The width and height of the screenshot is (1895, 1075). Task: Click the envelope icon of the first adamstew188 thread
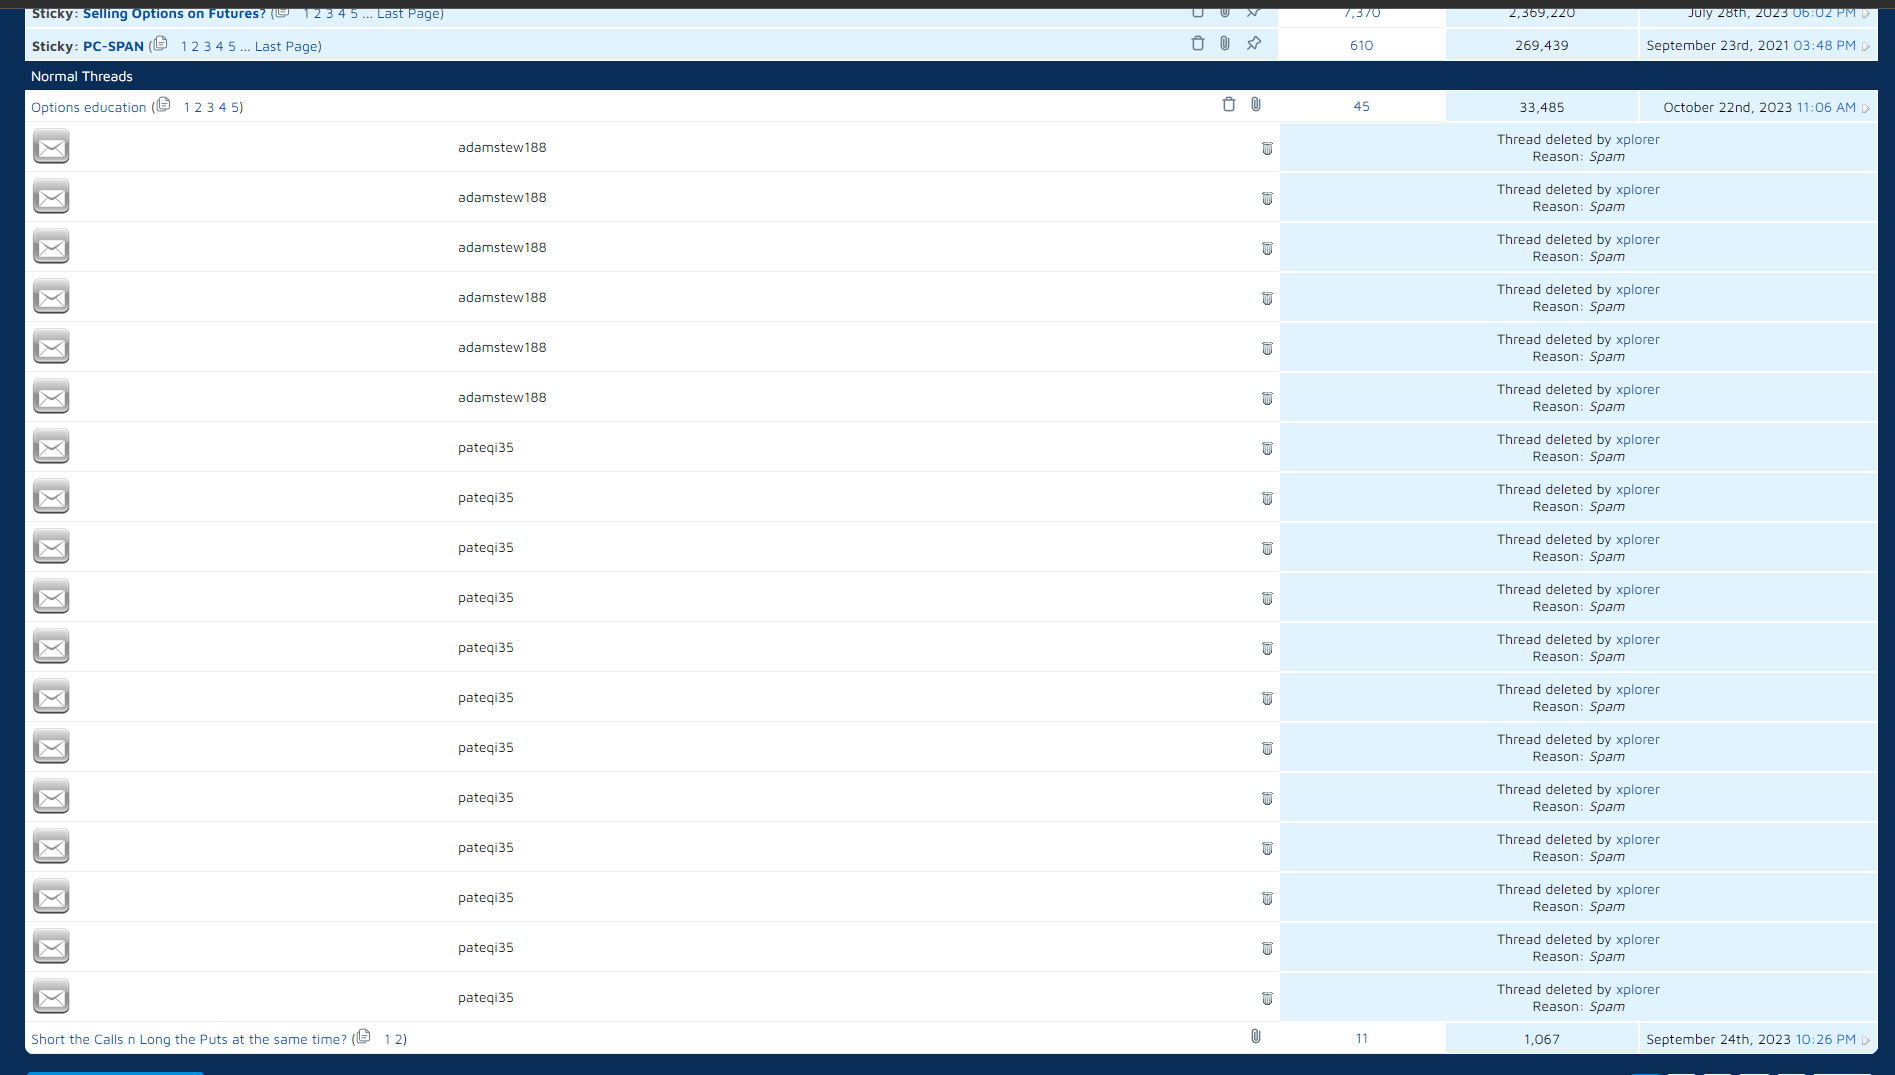tap(51, 147)
